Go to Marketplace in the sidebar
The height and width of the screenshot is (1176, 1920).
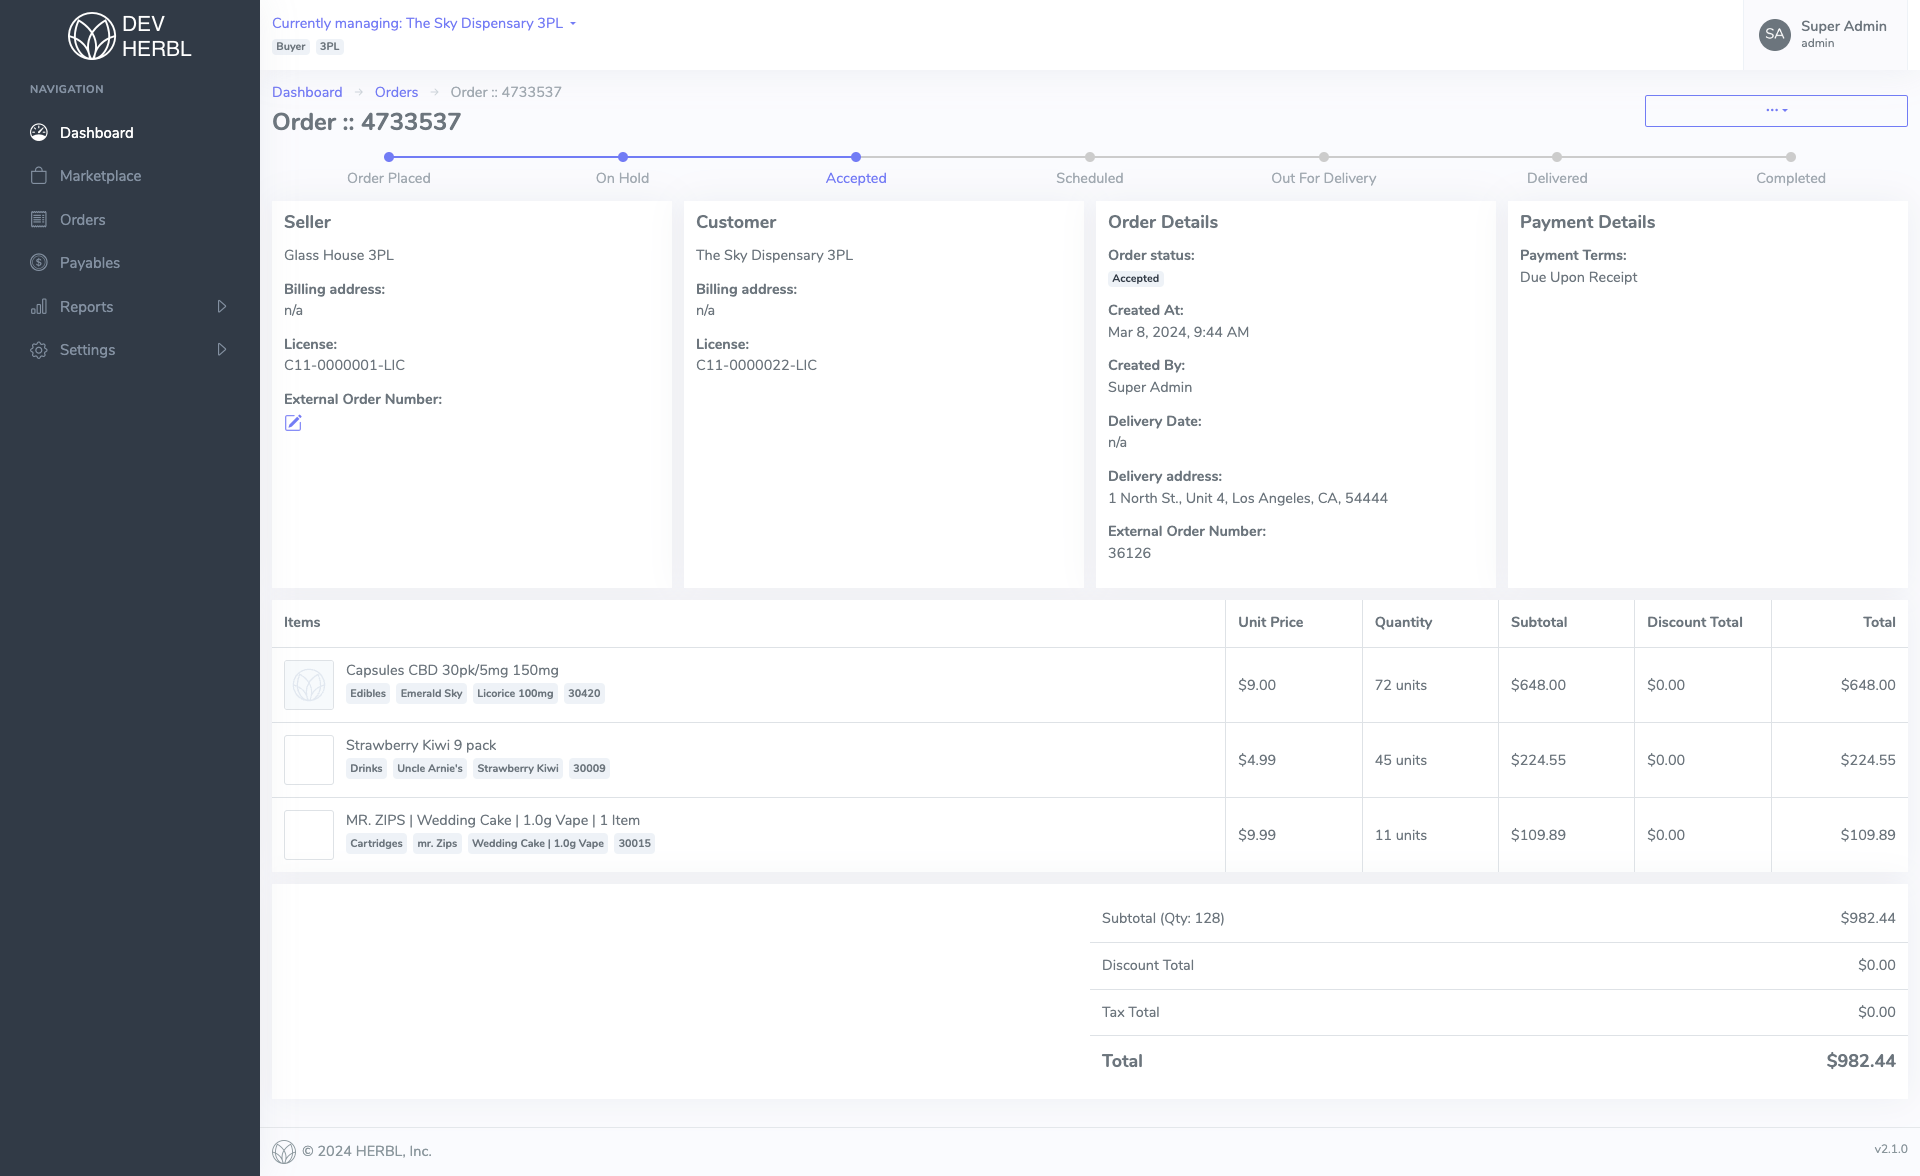130,176
